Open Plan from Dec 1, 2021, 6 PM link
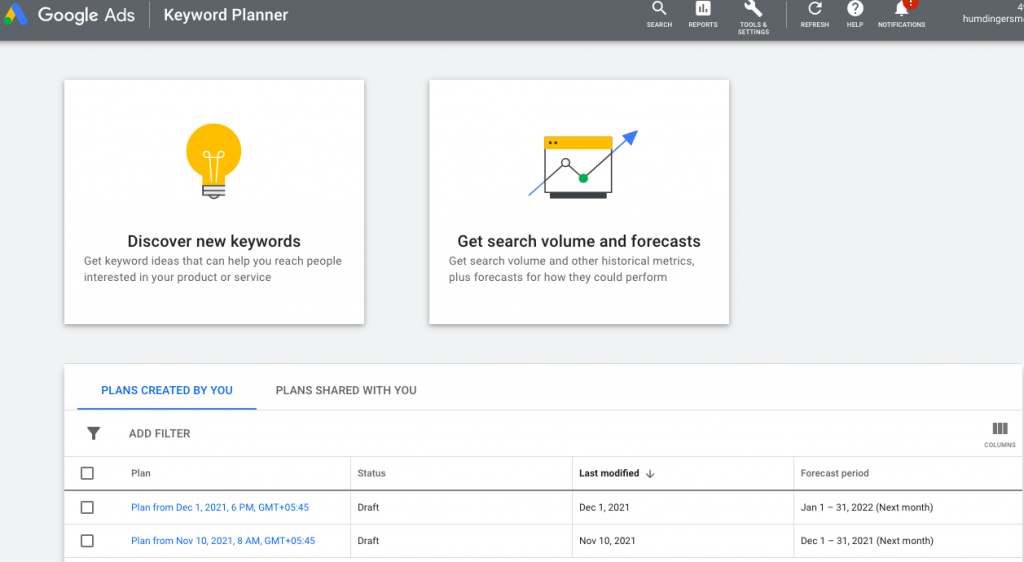The image size is (1024, 562). (220, 507)
